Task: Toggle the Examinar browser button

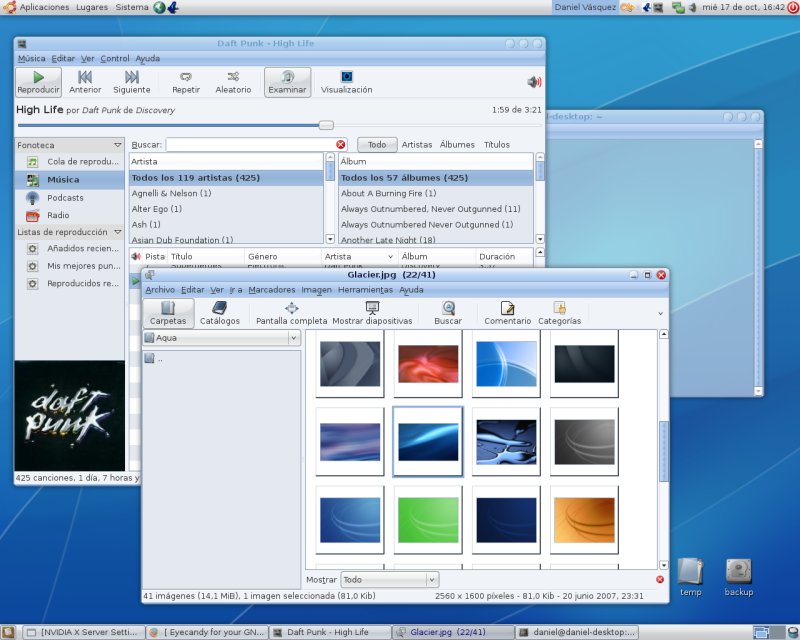Action: click(x=287, y=82)
